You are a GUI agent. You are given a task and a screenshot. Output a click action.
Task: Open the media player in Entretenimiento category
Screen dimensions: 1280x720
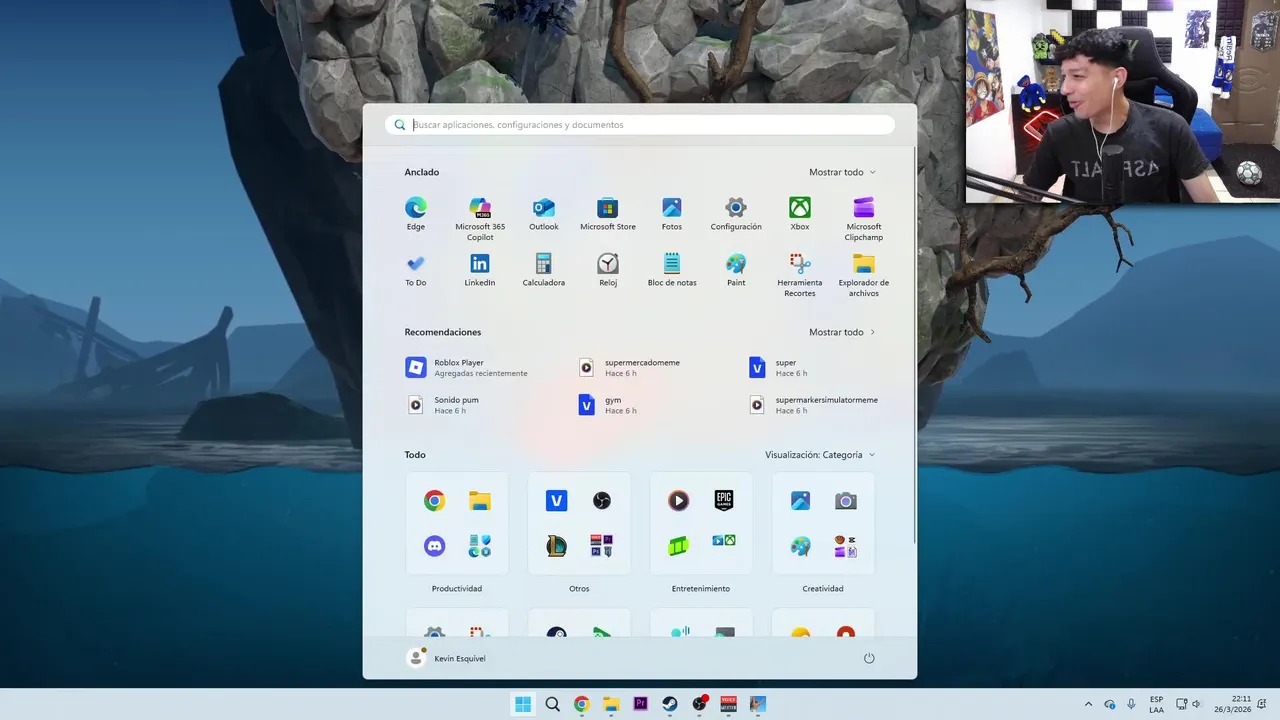click(678, 501)
